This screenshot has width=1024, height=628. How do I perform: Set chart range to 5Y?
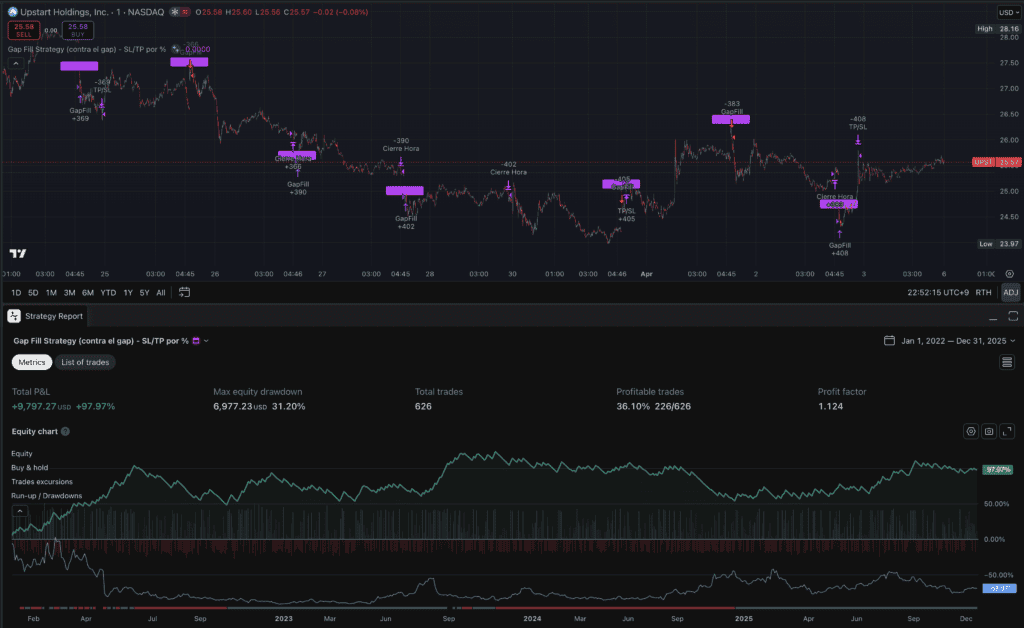(144, 292)
